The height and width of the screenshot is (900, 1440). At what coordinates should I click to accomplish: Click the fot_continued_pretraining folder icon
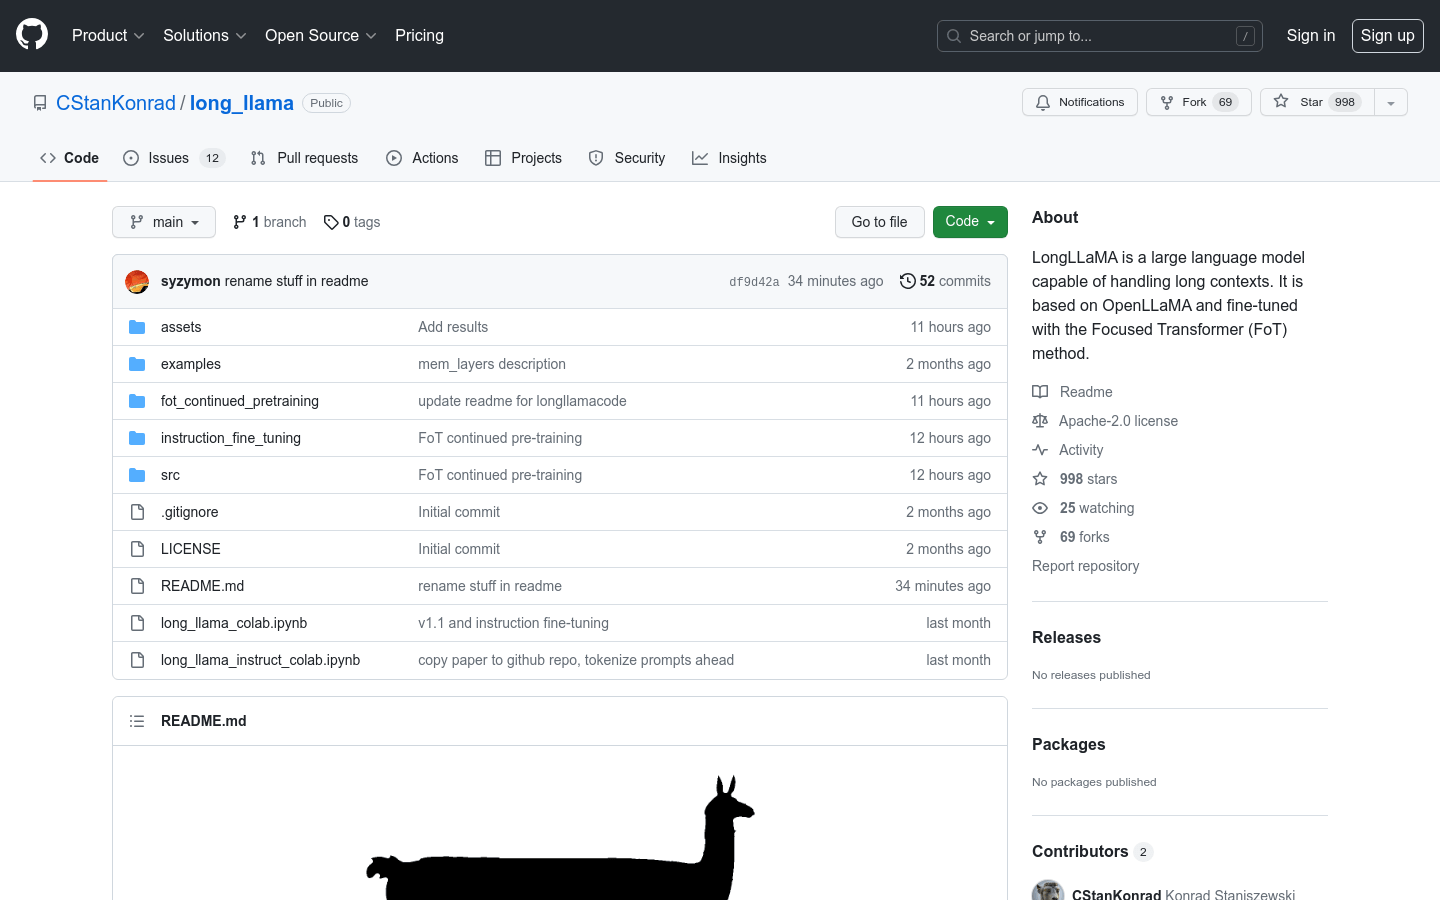tap(137, 401)
